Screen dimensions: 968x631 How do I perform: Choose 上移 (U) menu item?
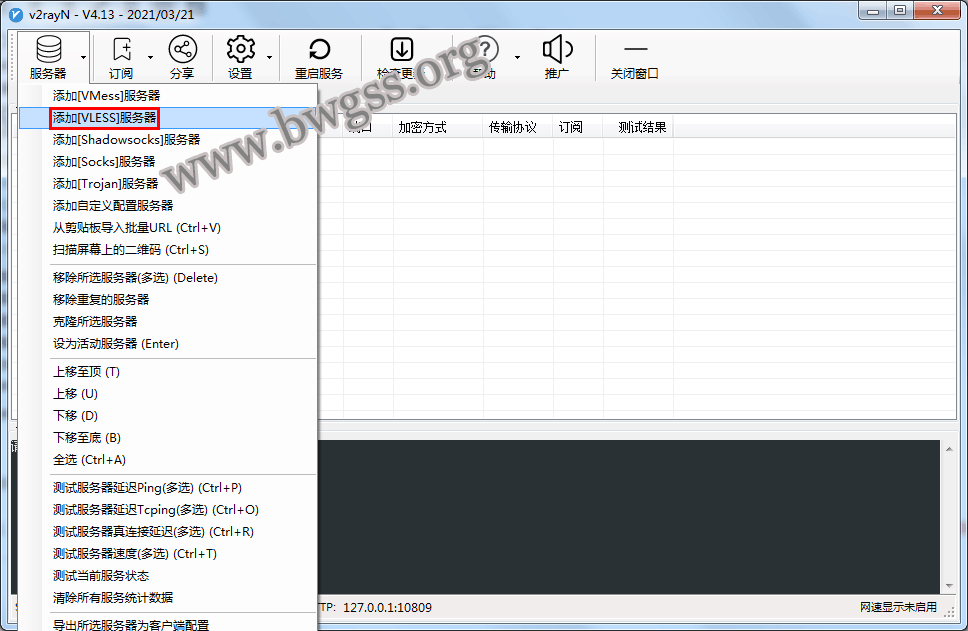pos(168,394)
